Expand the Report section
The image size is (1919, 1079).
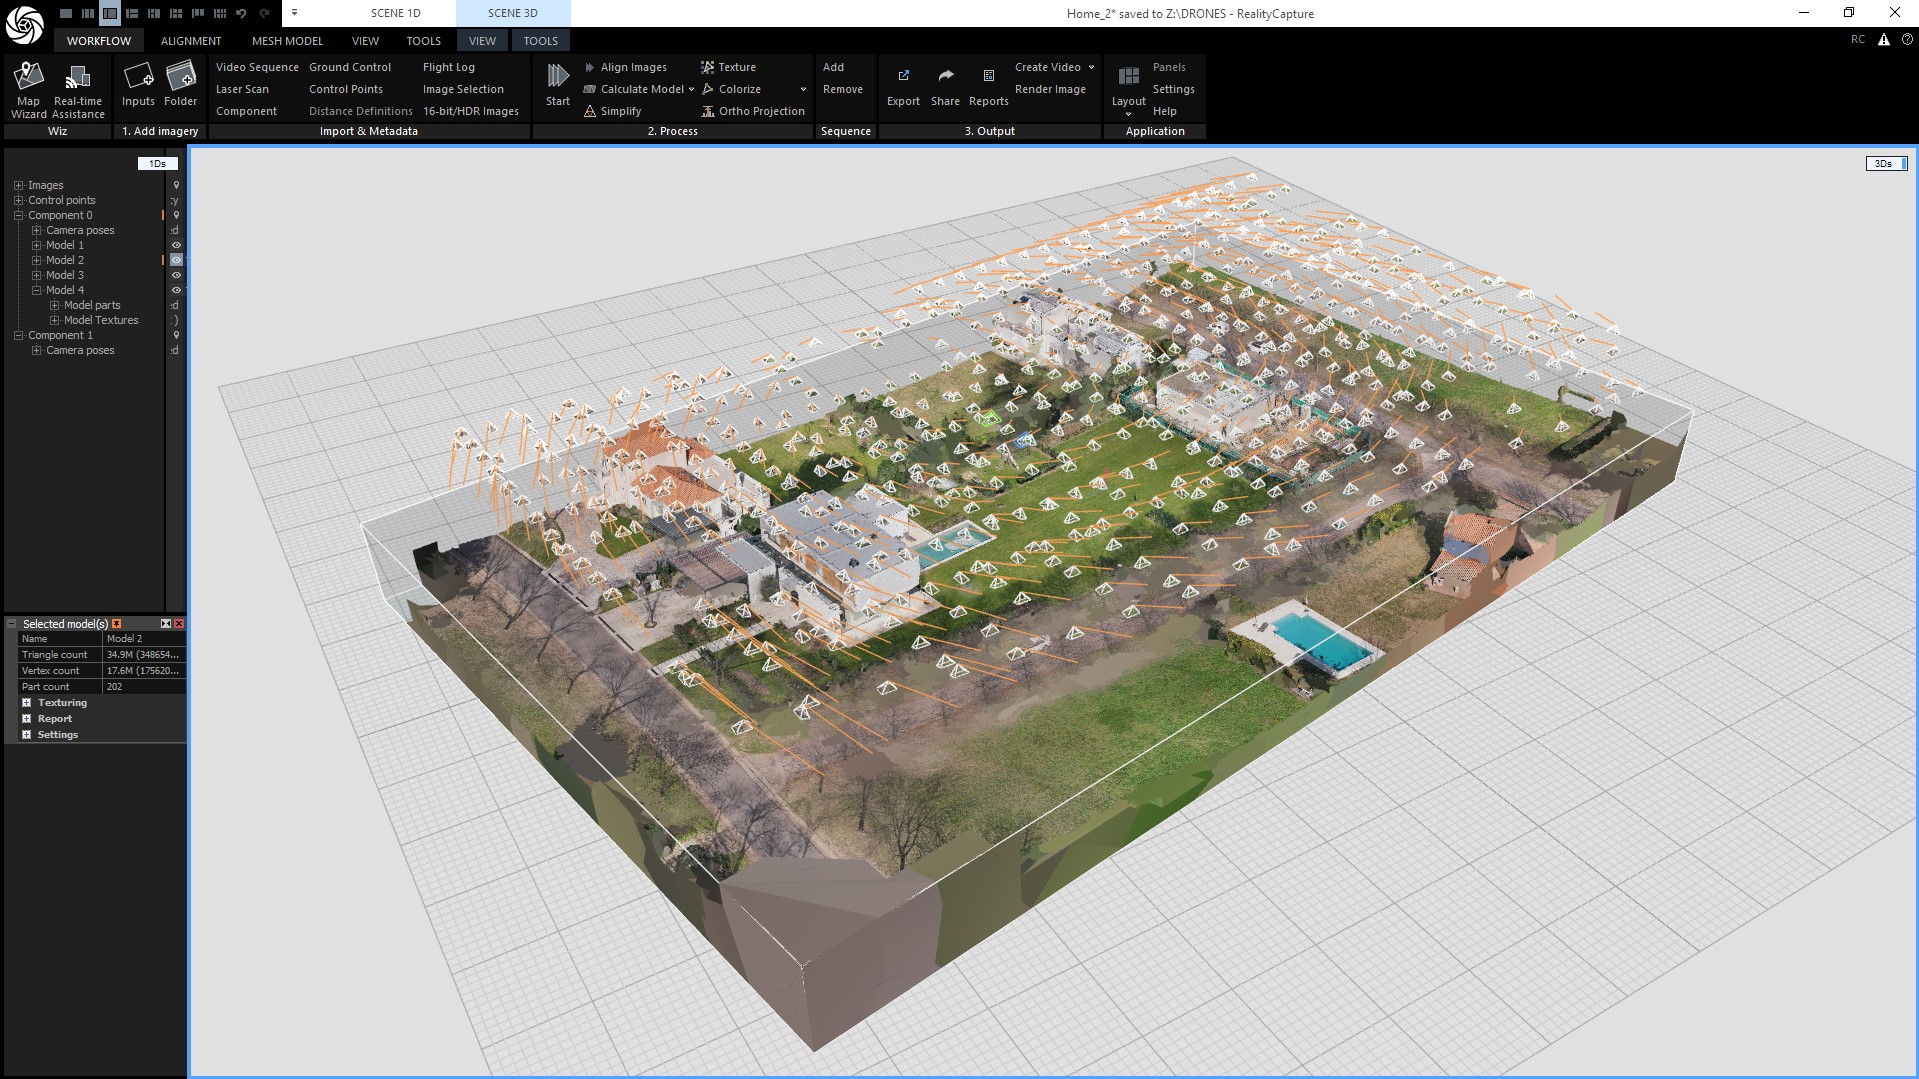tap(27, 719)
